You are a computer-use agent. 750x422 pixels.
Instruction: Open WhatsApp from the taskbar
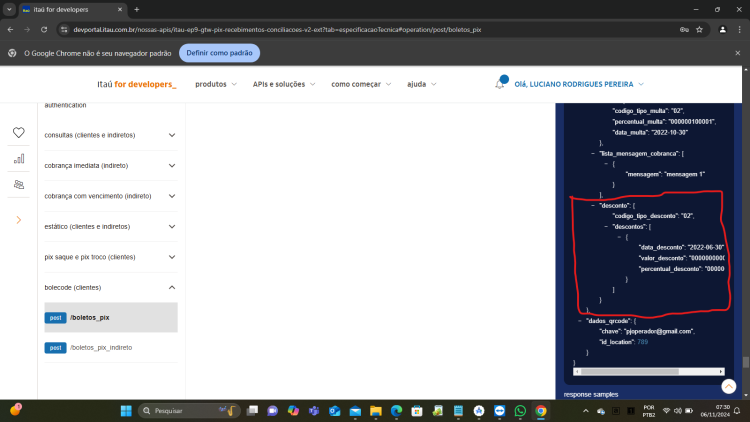tap(520, 411)
